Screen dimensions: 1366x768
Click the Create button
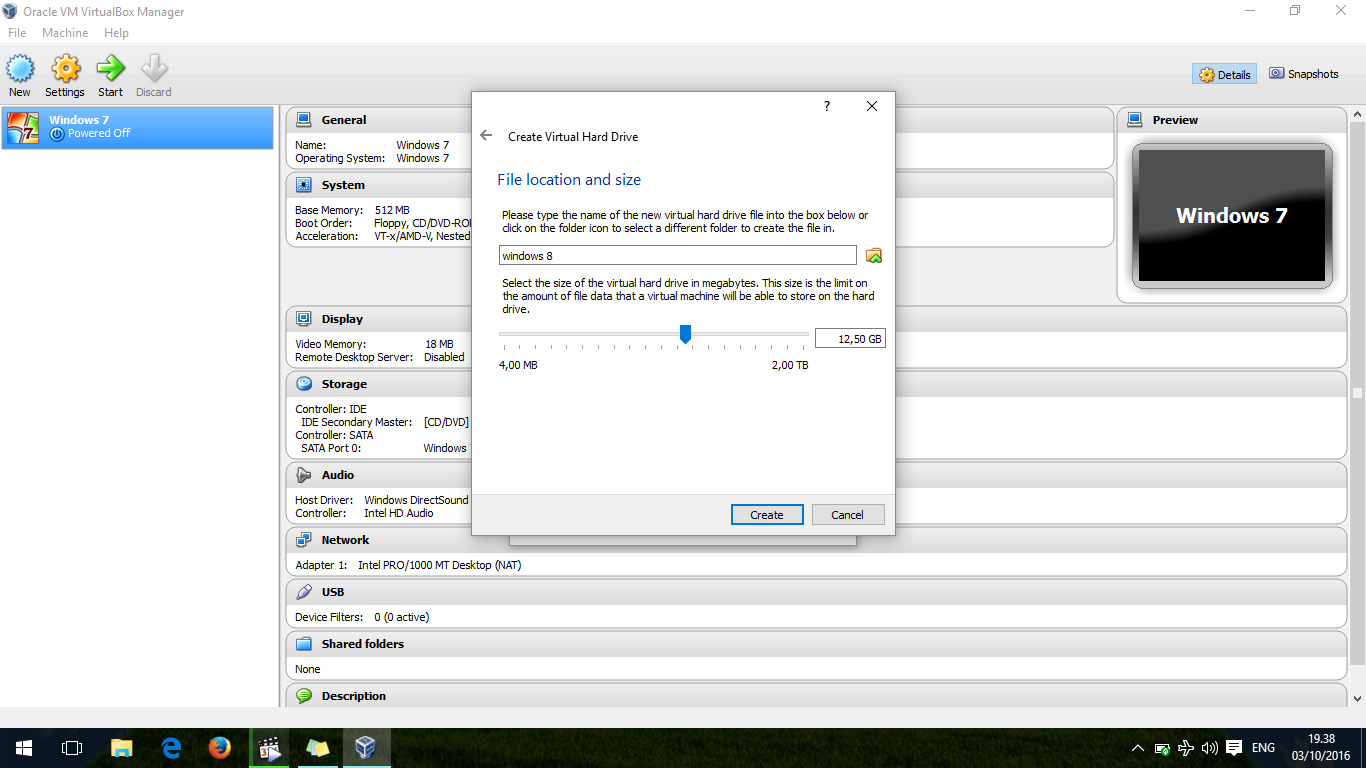coord(767,515)
